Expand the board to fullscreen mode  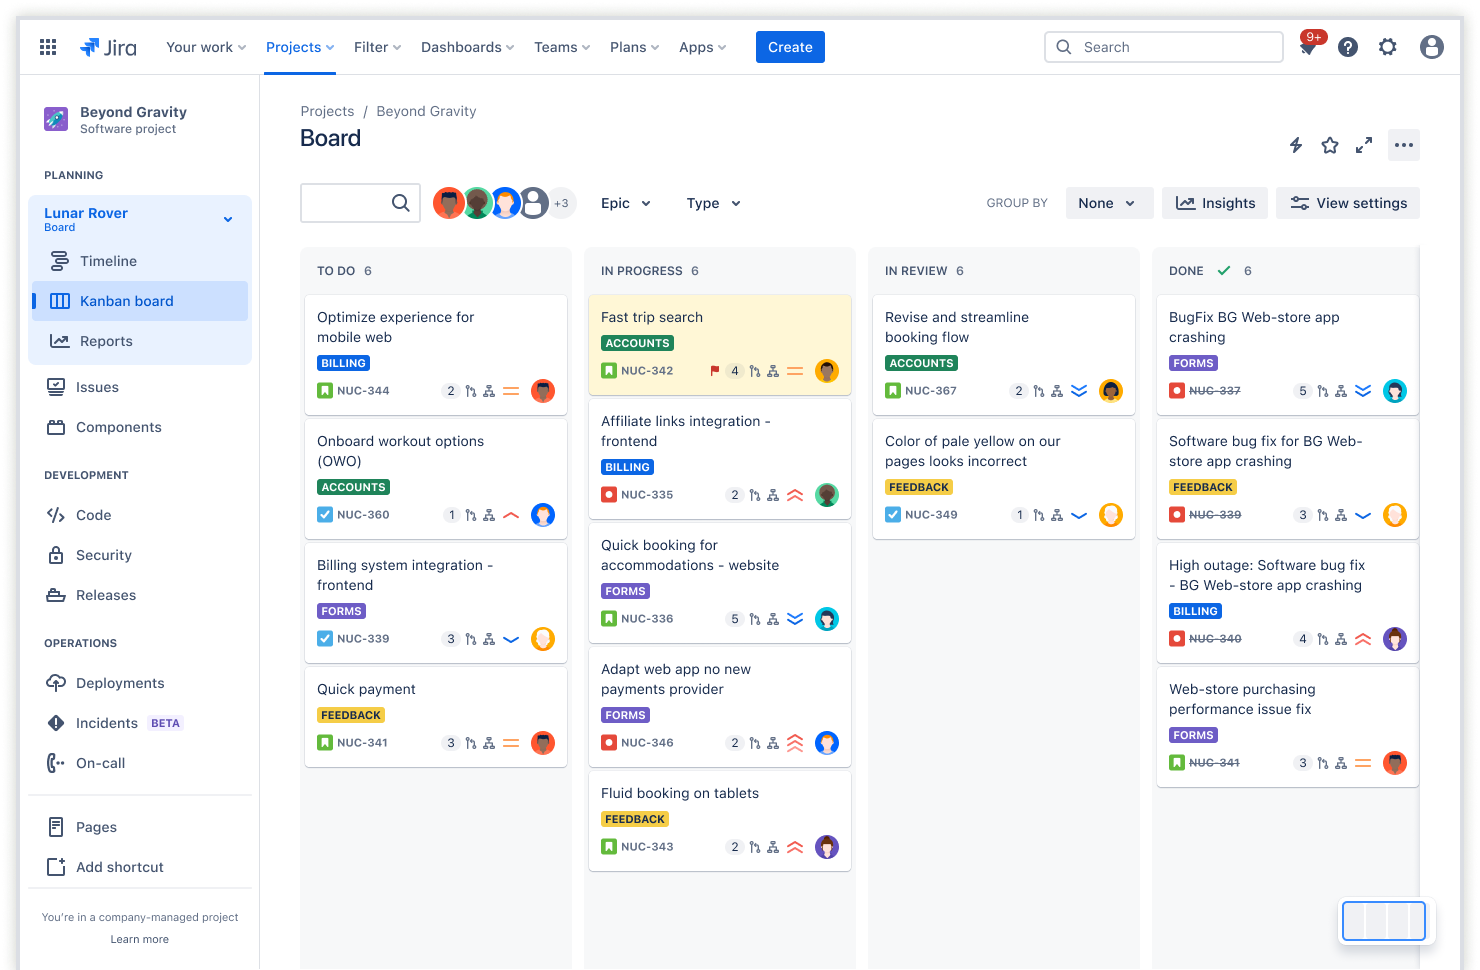click(x=1363, y=145)
